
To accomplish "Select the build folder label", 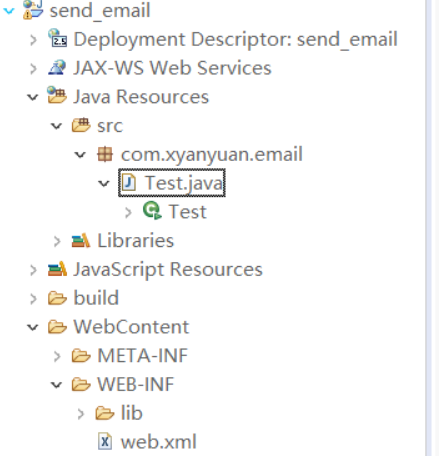I will pos(96,298).
